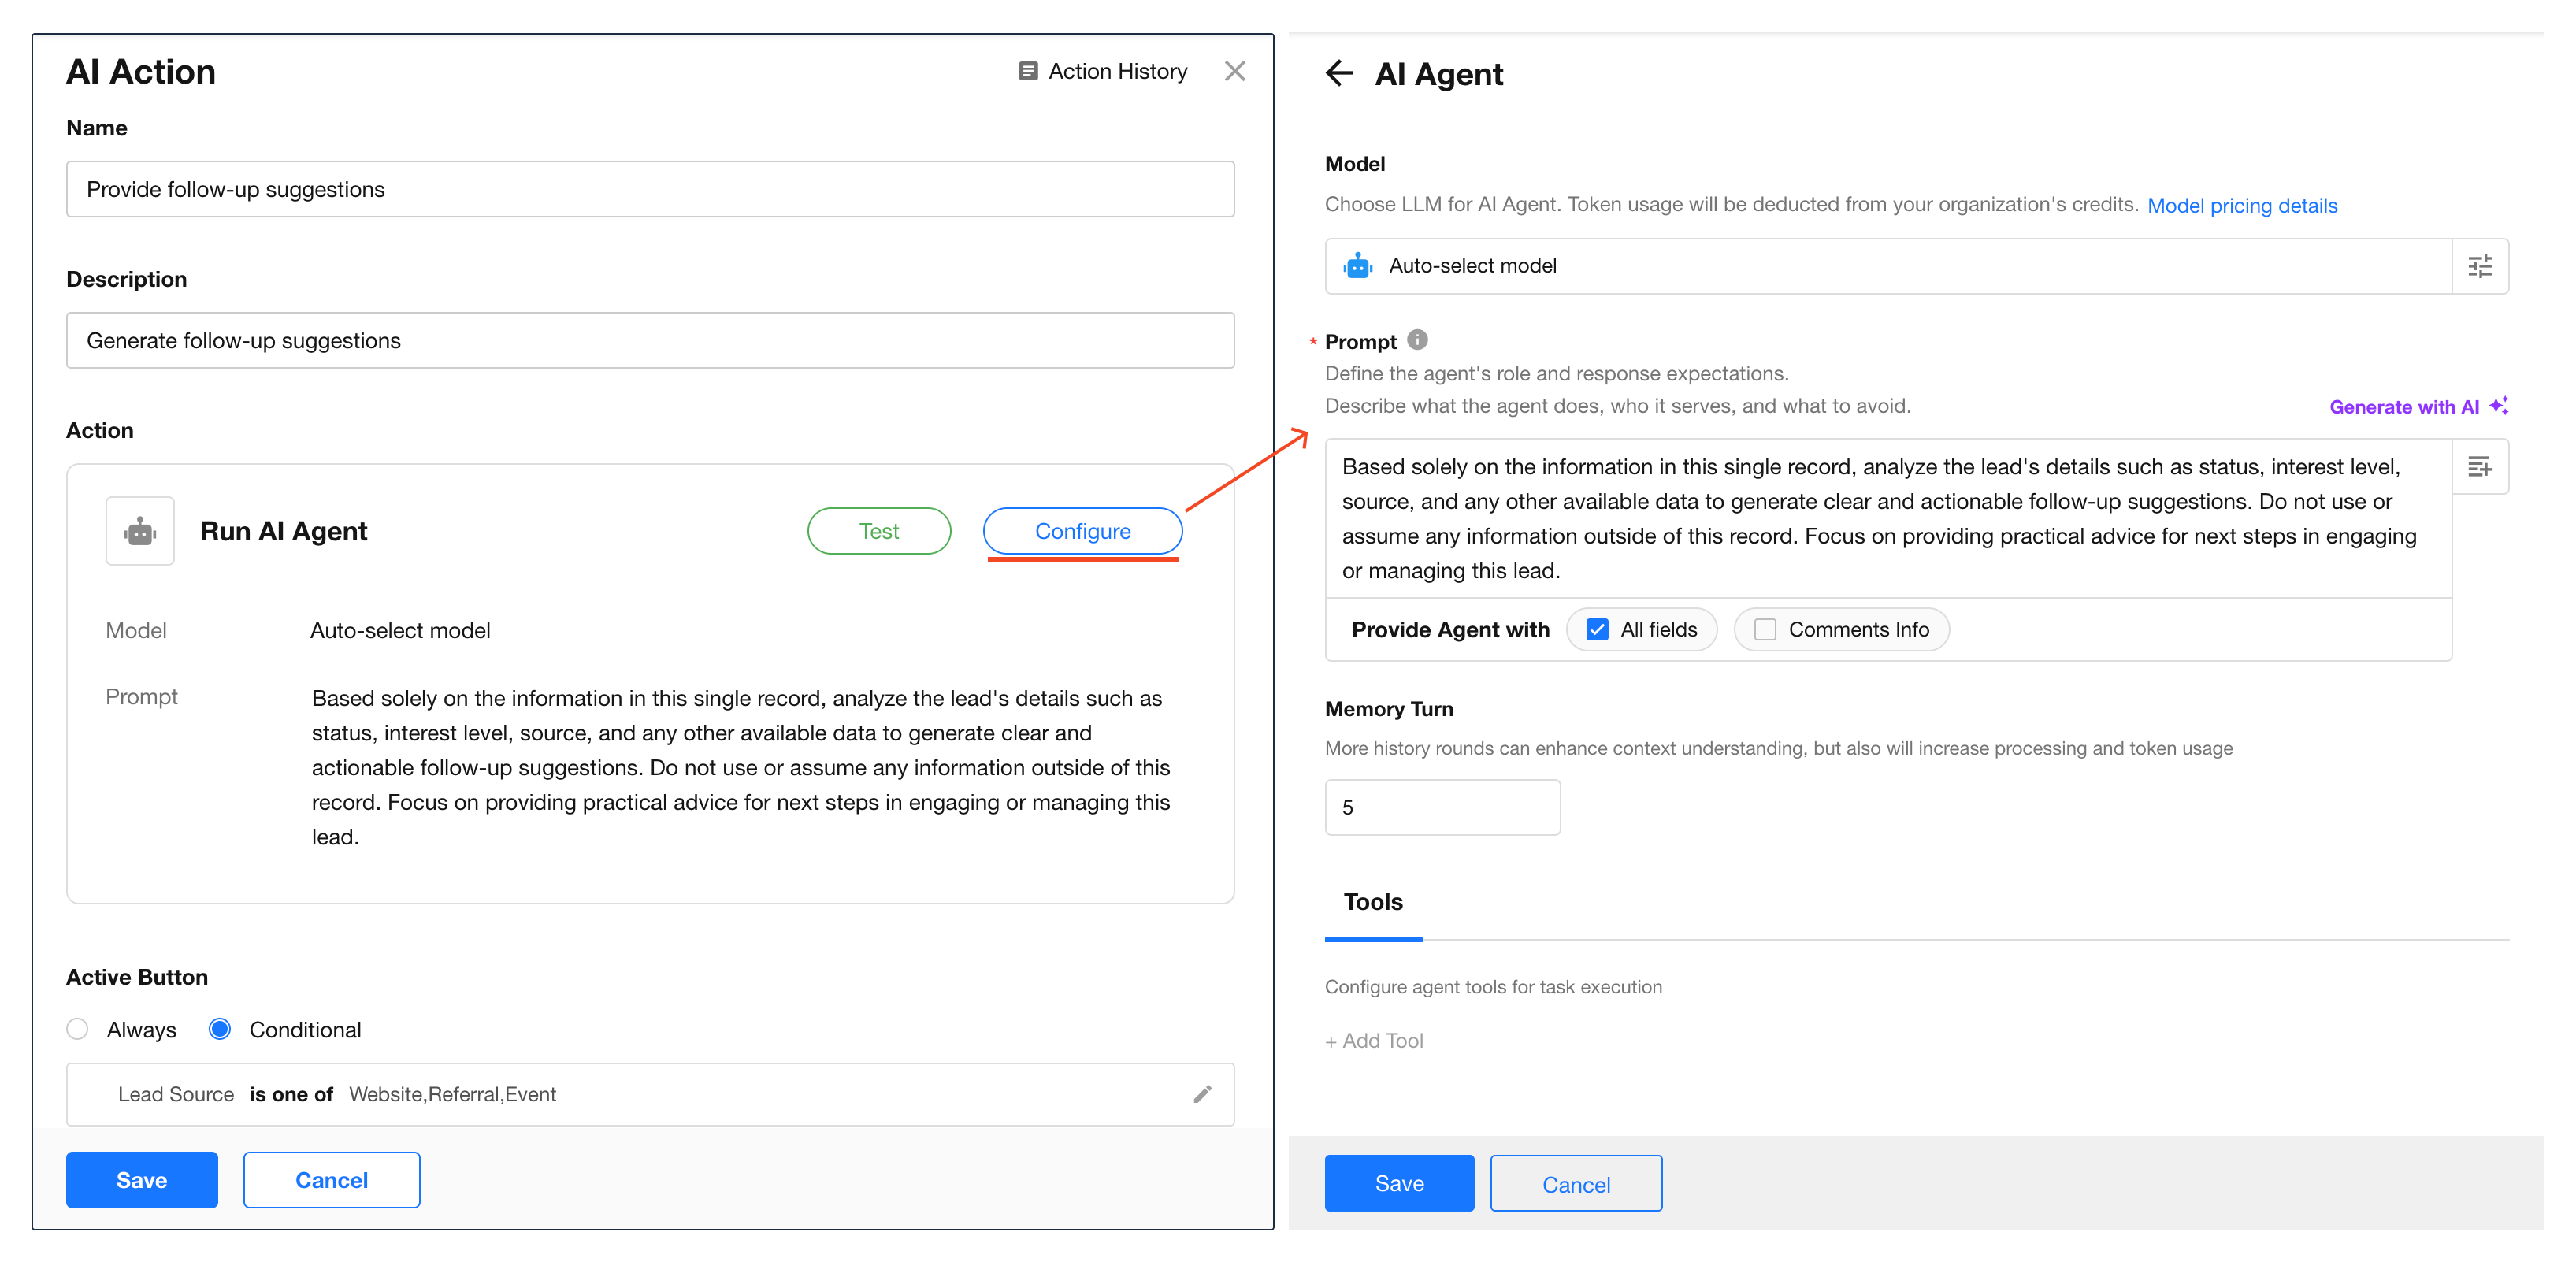Click the Prompt info icon
The height and width of the screenshot is (1262, 2576).
click(1417, 340)
